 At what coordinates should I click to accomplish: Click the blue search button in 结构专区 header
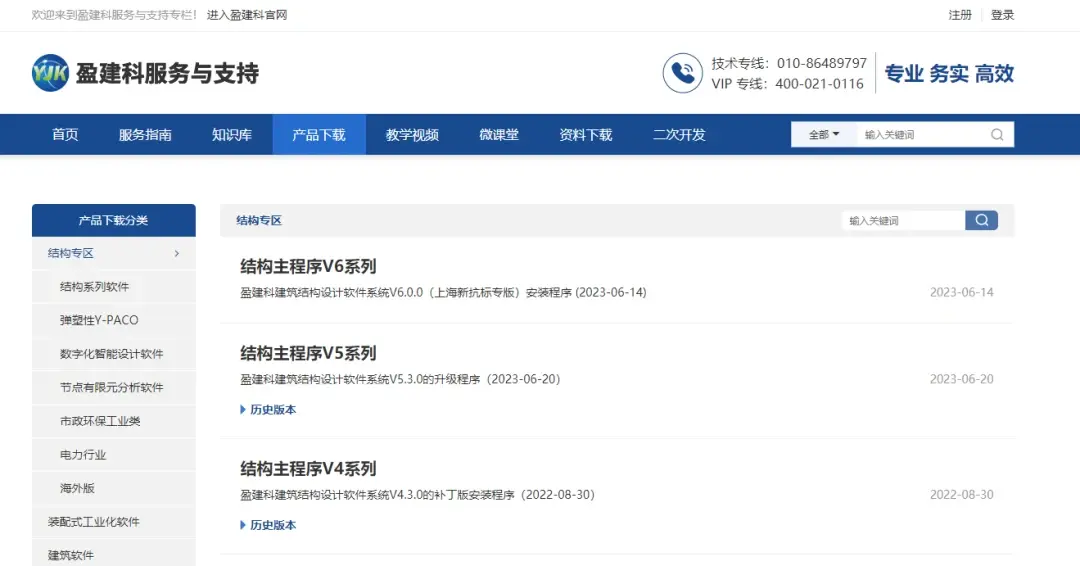point(982,220)
